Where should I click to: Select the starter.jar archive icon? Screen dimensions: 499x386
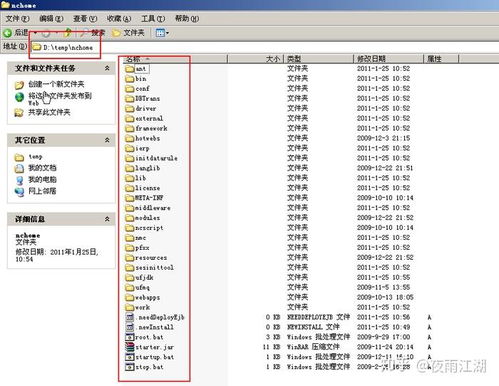(130, 347)
